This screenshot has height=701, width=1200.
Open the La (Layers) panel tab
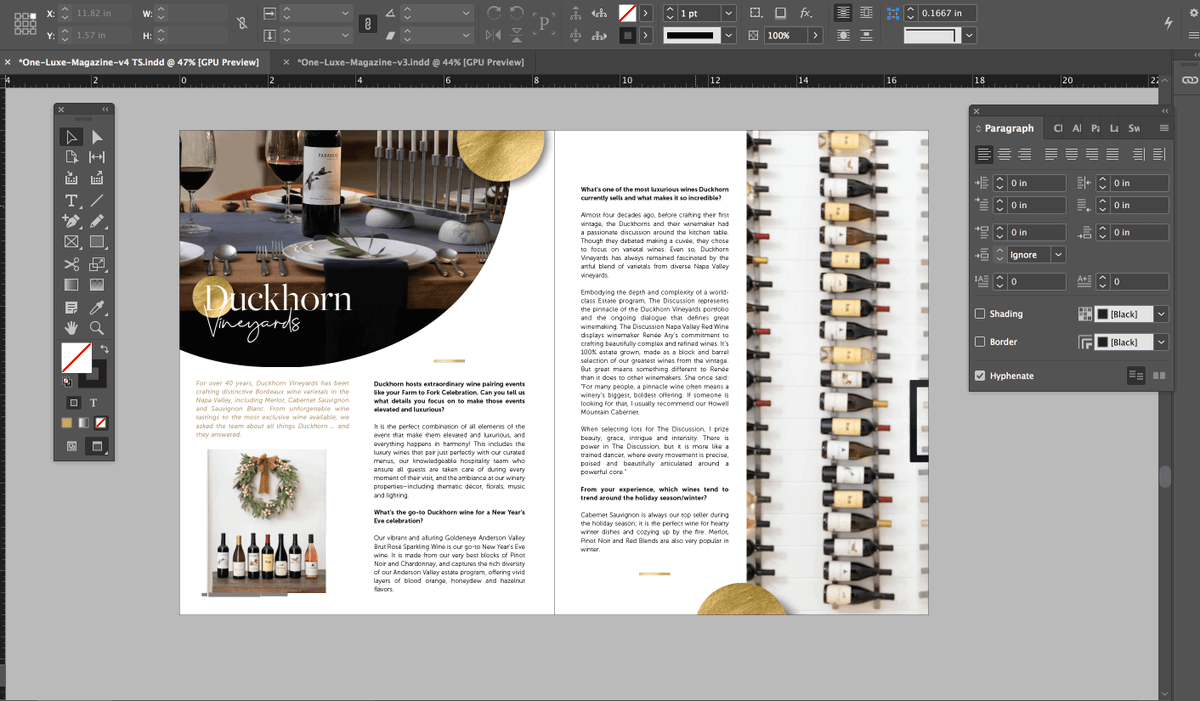[x=1115, y=128]
